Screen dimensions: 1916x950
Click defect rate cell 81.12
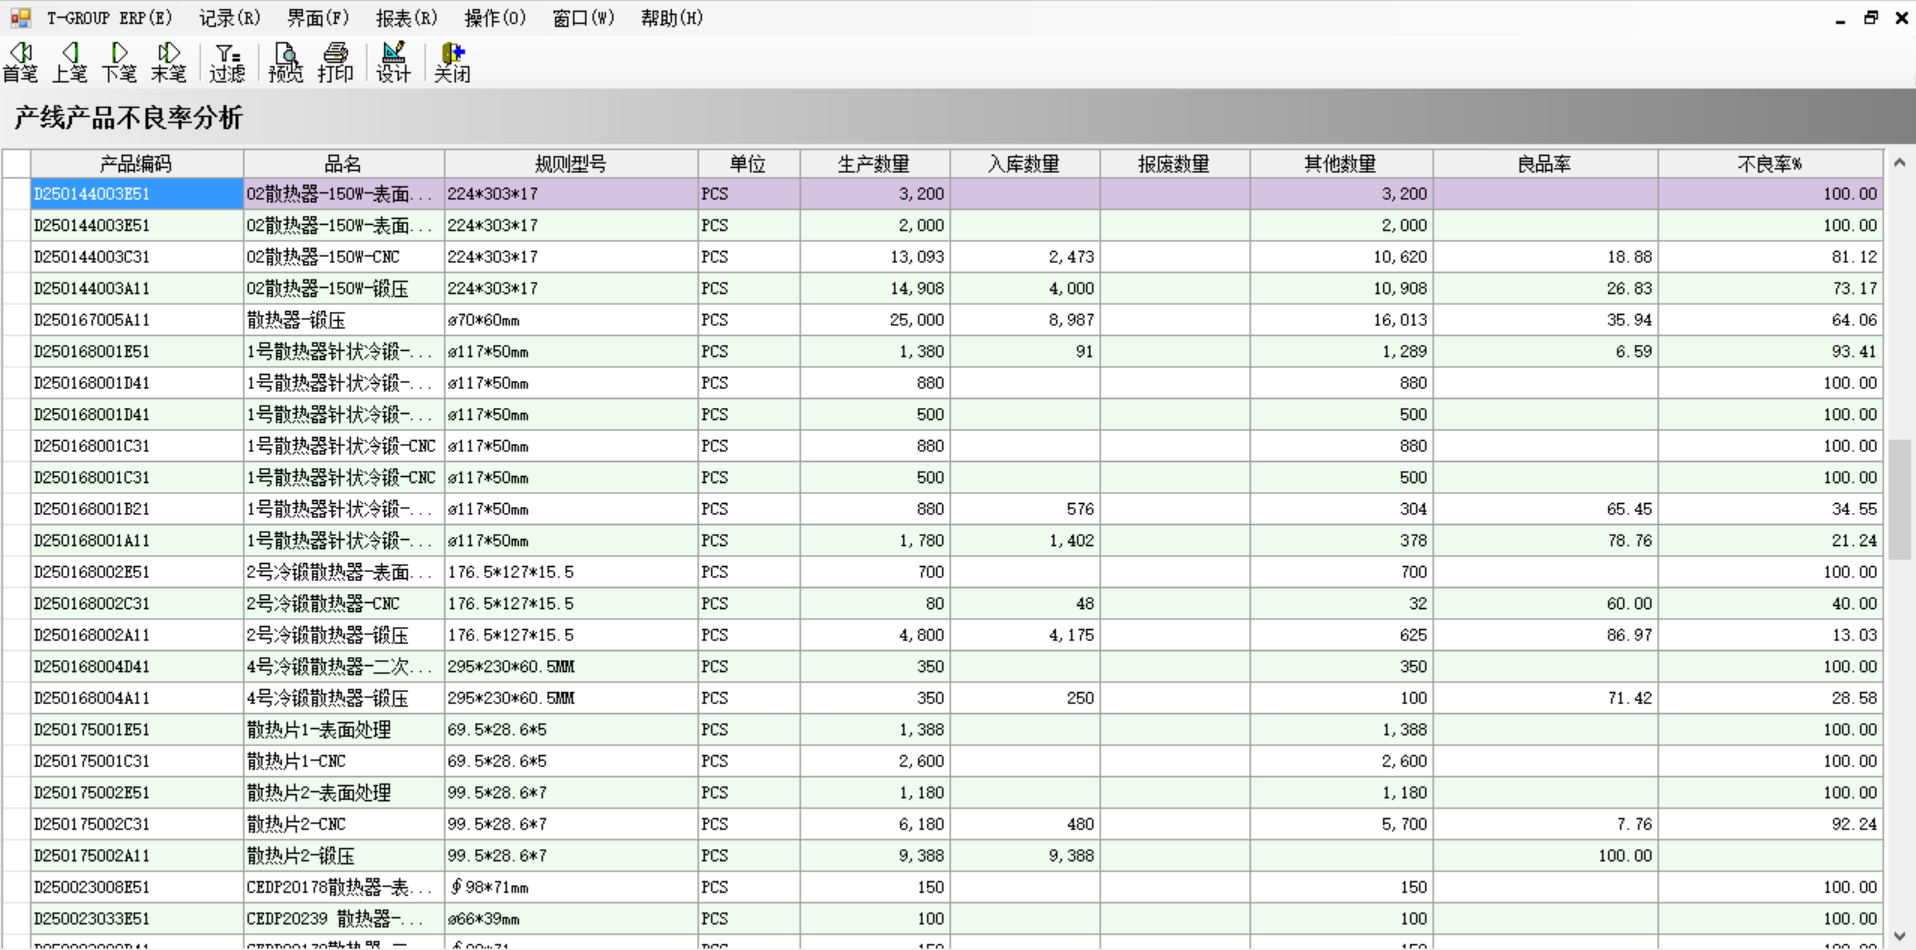pyautogui.click(x=1770, y=257)
